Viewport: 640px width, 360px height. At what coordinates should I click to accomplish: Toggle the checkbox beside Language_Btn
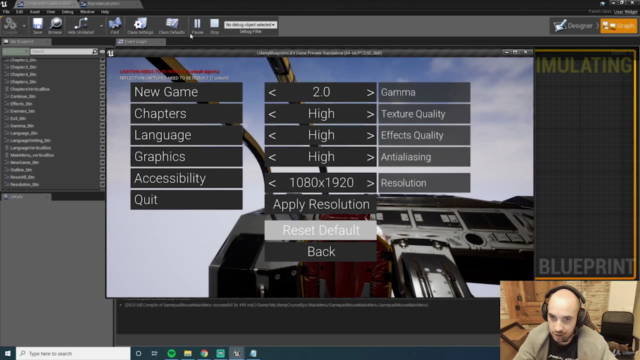click(102, 133)
